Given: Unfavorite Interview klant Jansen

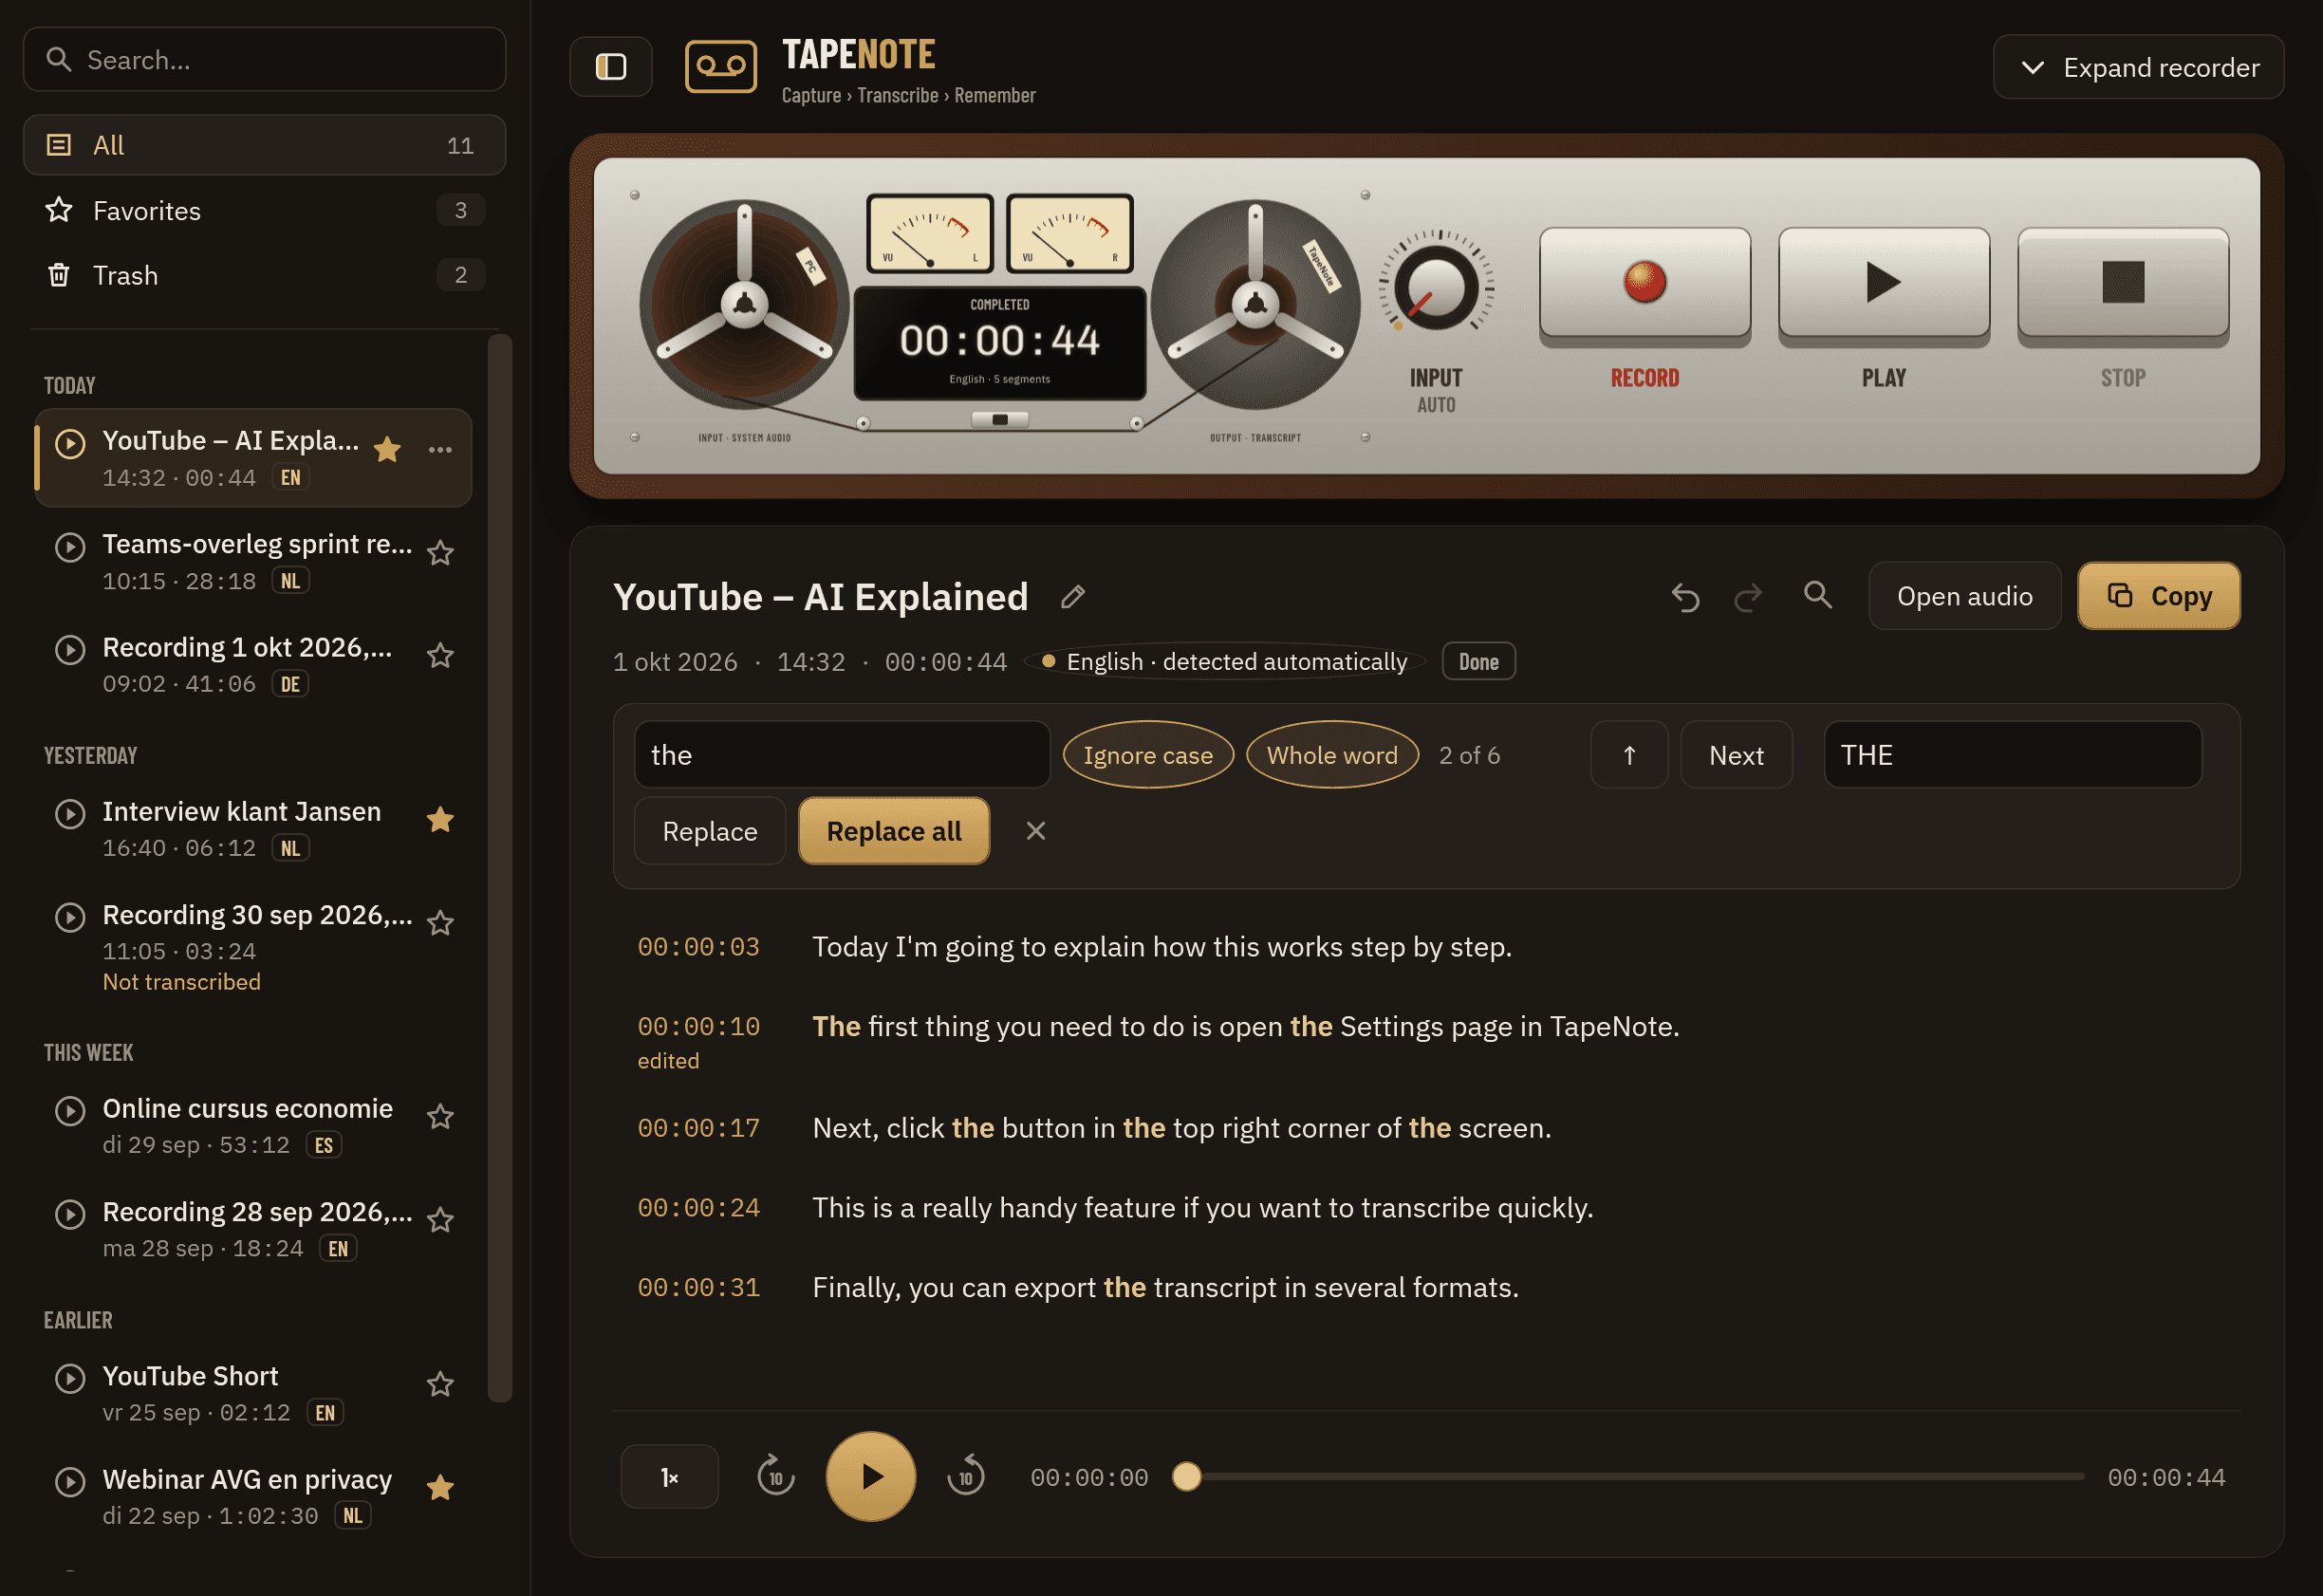Looking at the screenshot, I should point(440,819).
